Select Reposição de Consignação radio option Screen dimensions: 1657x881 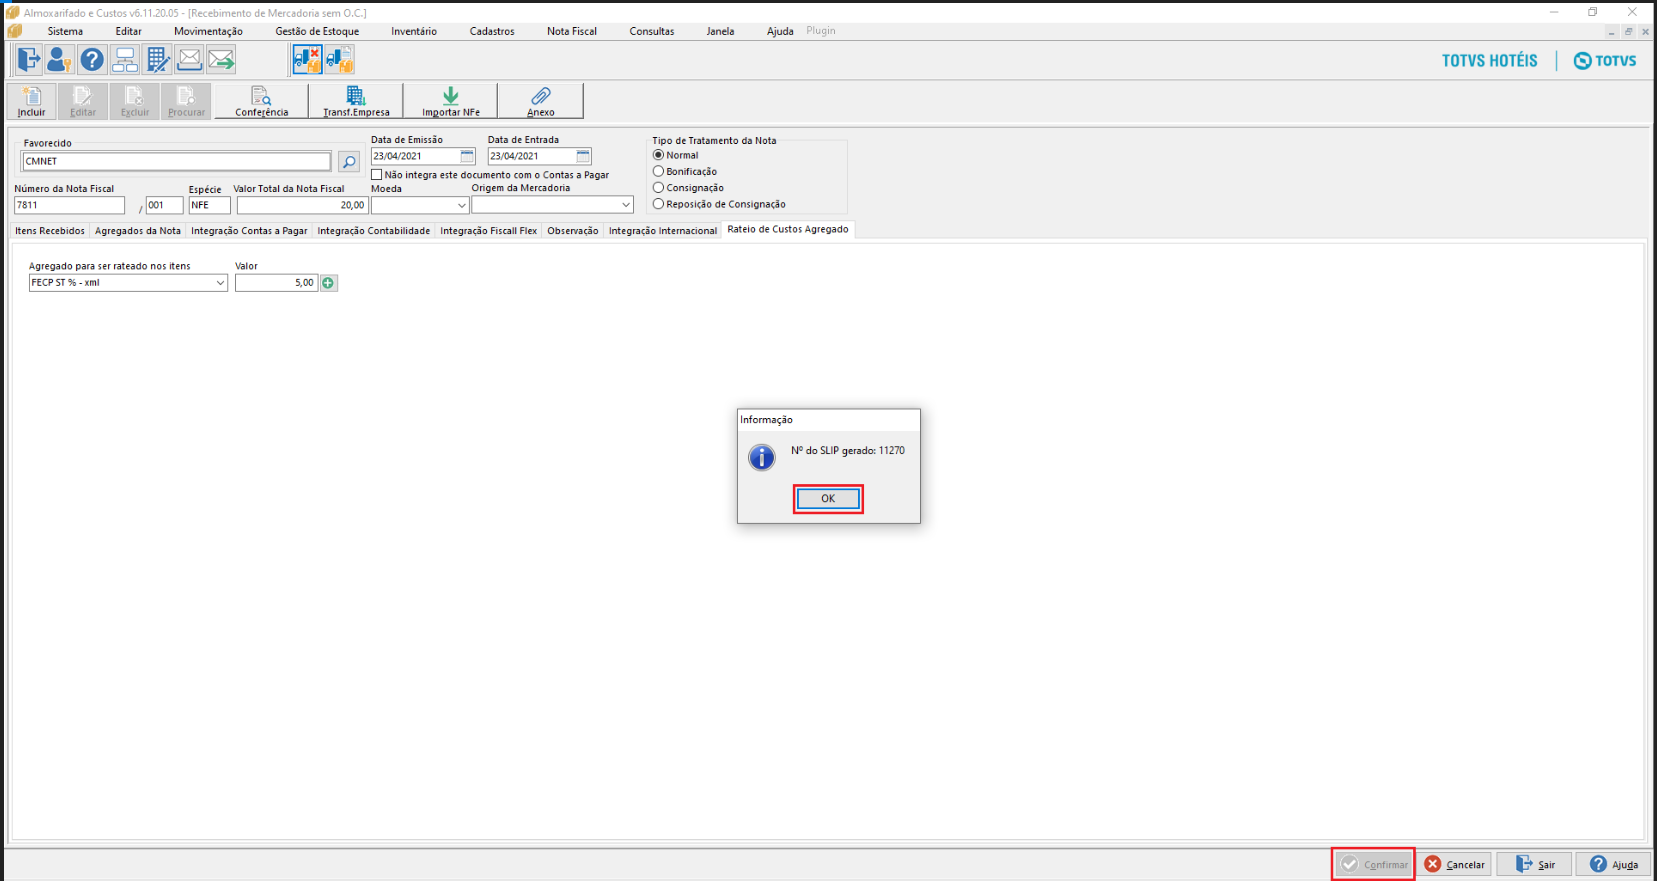tap(658, 203)
